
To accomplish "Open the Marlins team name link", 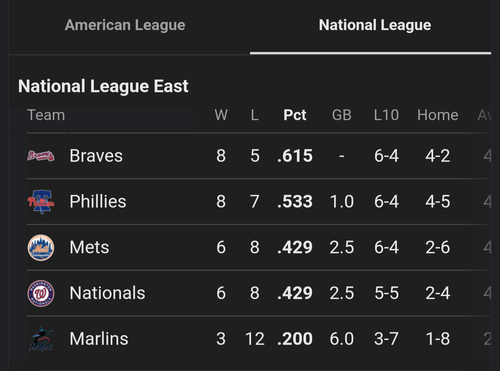I will click(99, 339).
